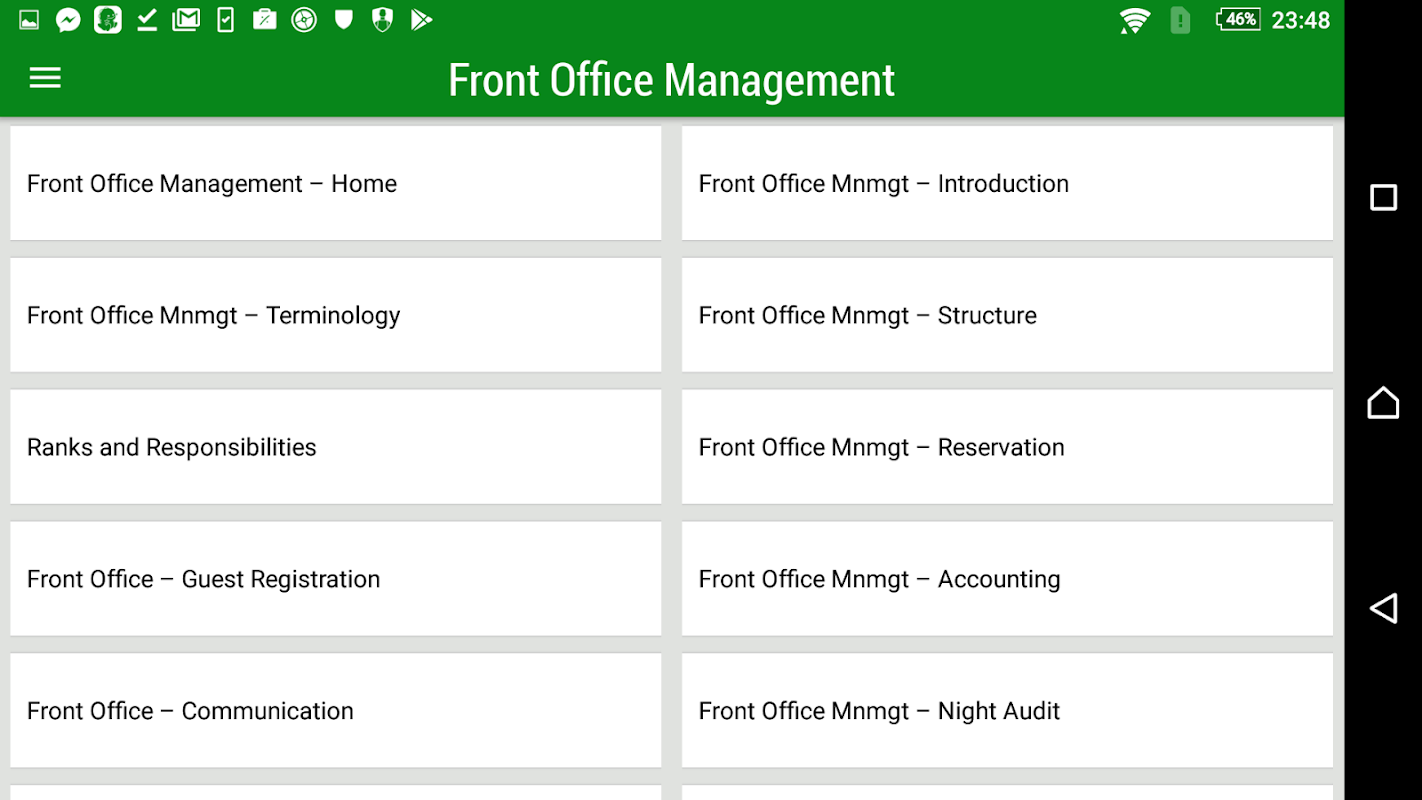The width and height of the screenshot is (1422, 800).
Task: Open Front Office Mnmgt – Accounting
Action: 1007,579
